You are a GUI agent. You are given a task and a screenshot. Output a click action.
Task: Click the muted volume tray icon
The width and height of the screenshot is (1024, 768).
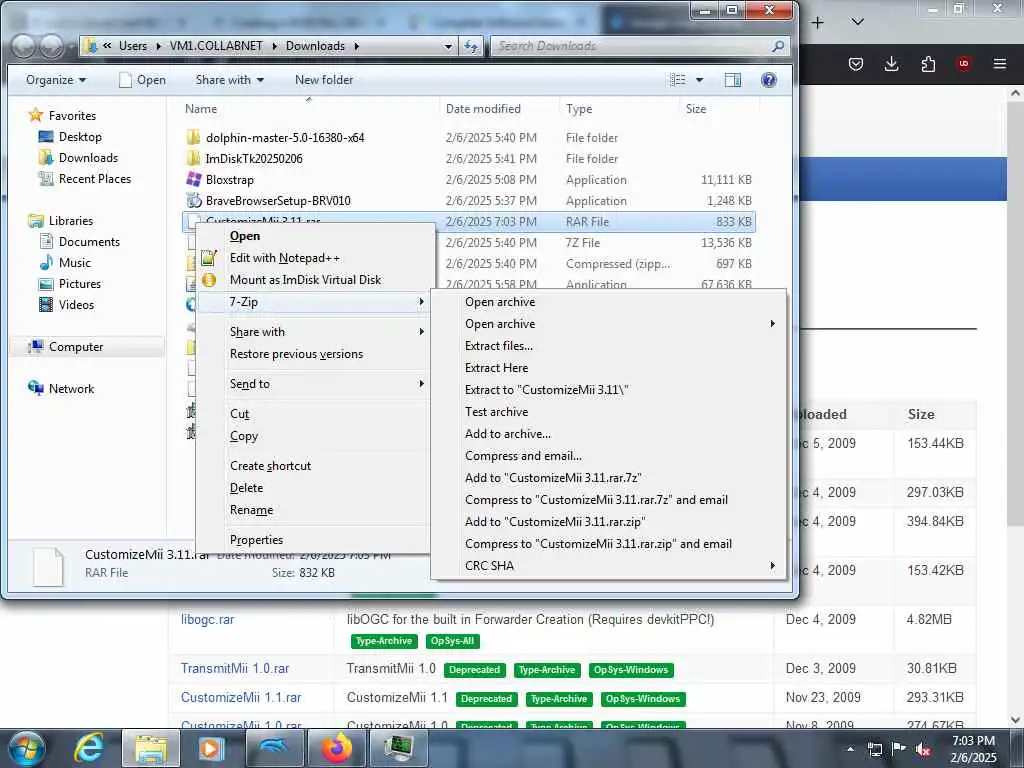(x=923, y=750)
